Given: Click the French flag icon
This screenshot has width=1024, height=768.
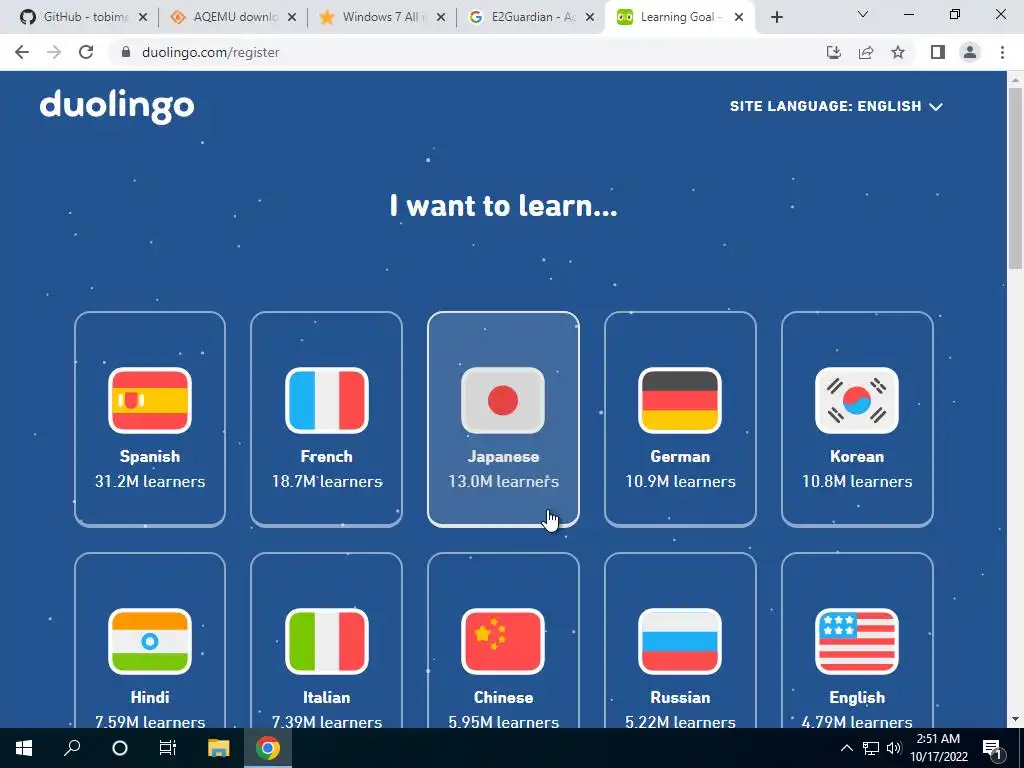Looking at the screenshot, I should coord(327,400).
